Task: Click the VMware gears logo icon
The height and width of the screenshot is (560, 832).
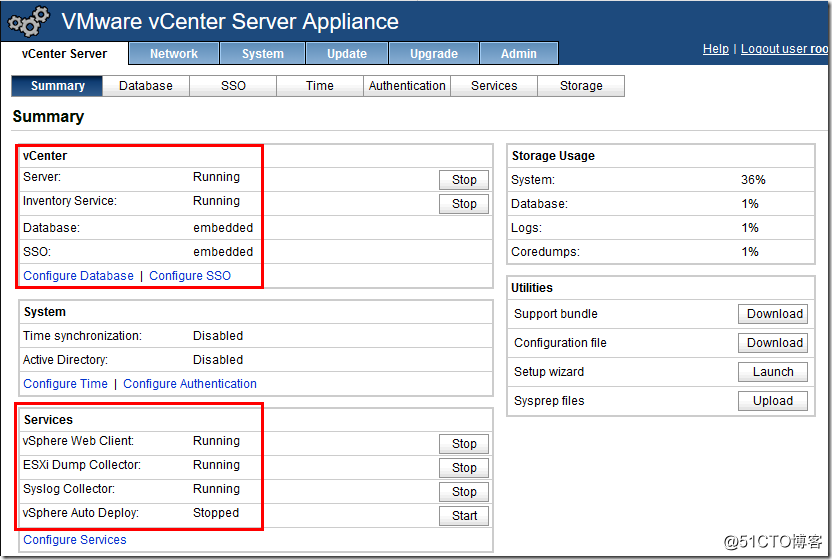Action: (x=28, y=22)
